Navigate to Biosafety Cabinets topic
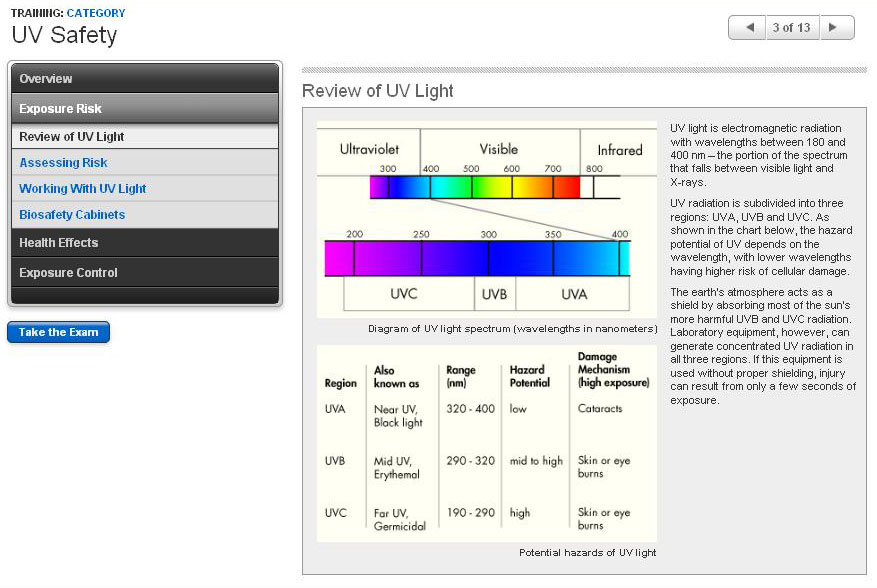The image size is (877, 588). tap(72, 215)
